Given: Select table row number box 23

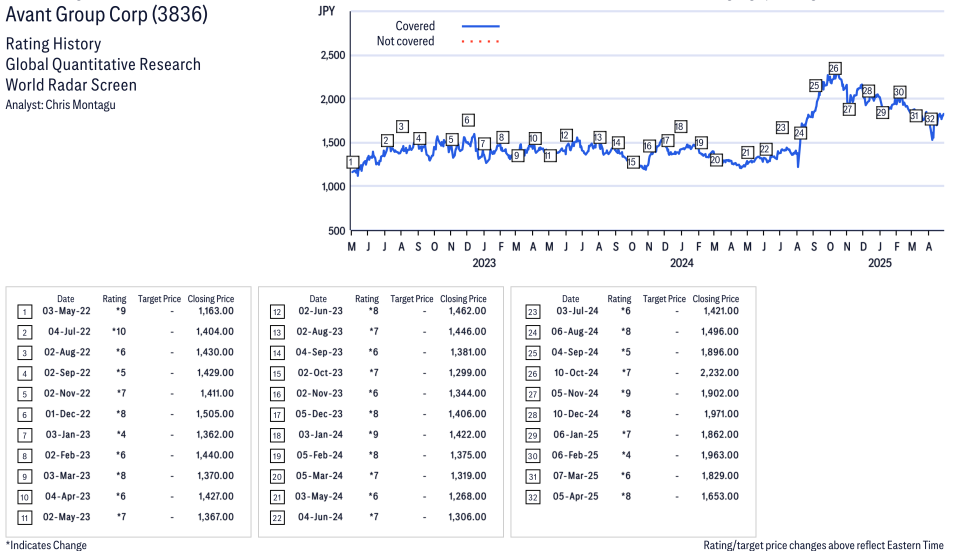Looking at the screenshot, I should (533, 312).
